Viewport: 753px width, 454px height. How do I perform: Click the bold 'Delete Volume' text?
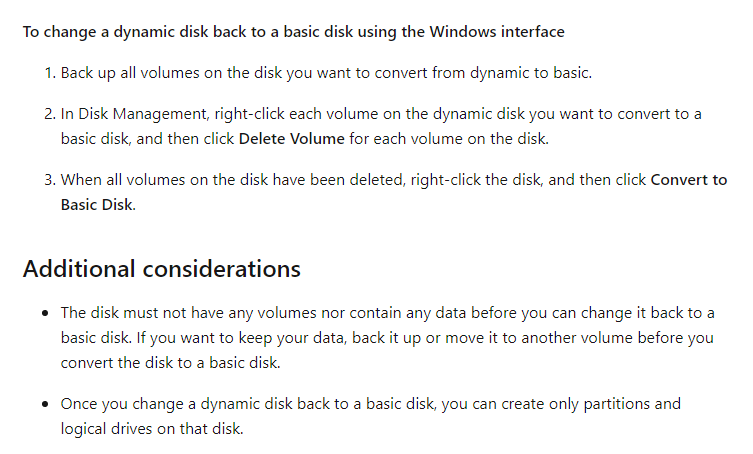pos(291,139)
